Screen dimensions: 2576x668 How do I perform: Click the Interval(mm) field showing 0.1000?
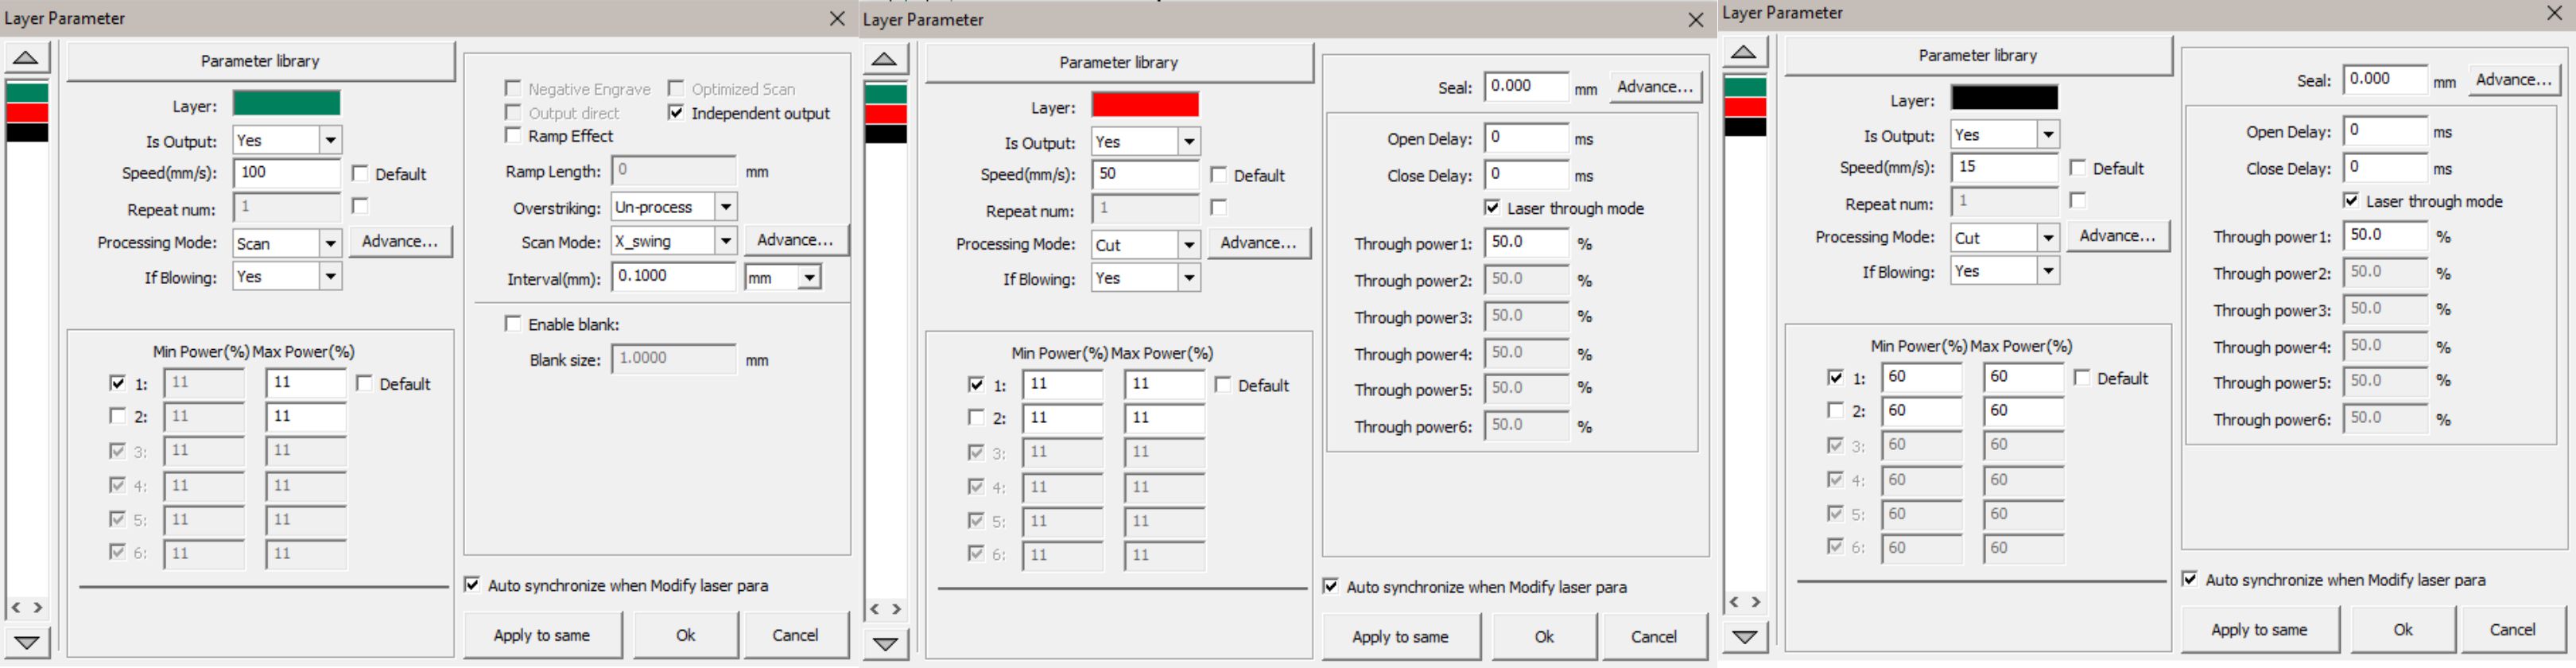[x=673, y=276]
